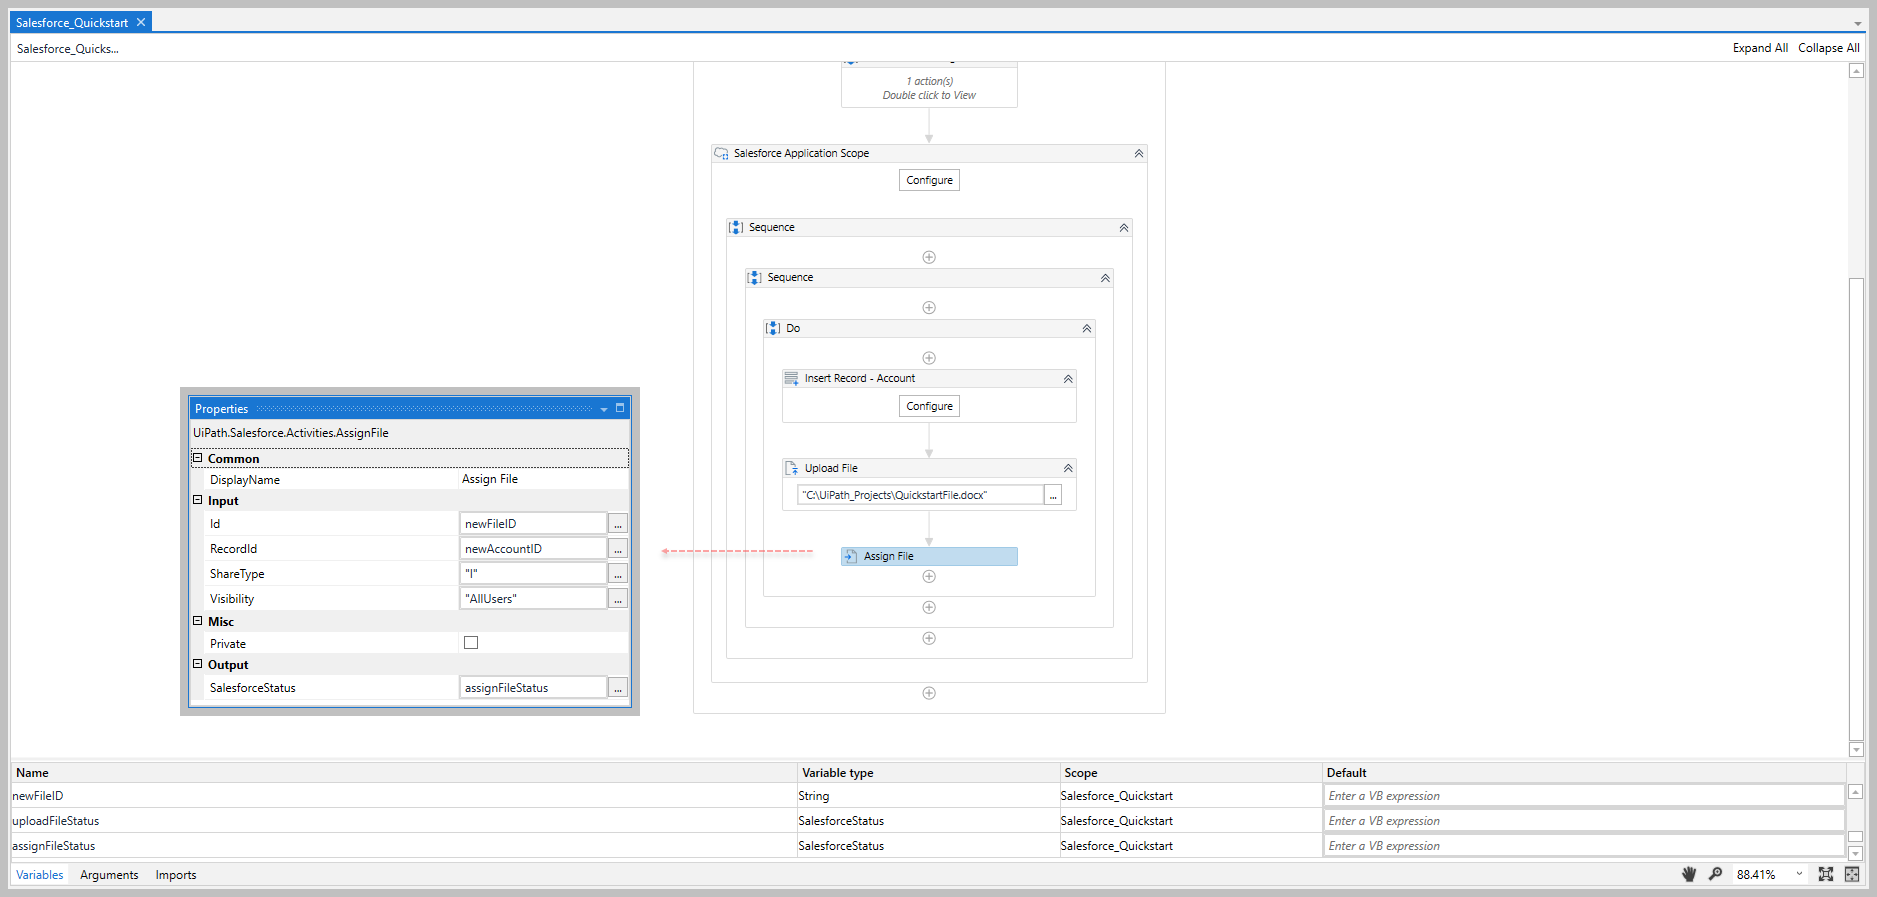The width and height of the screenshot is (1877, 897).
Task: Click the Salesforce_Quicks... breadcrumb
Action: pos(68,48)
